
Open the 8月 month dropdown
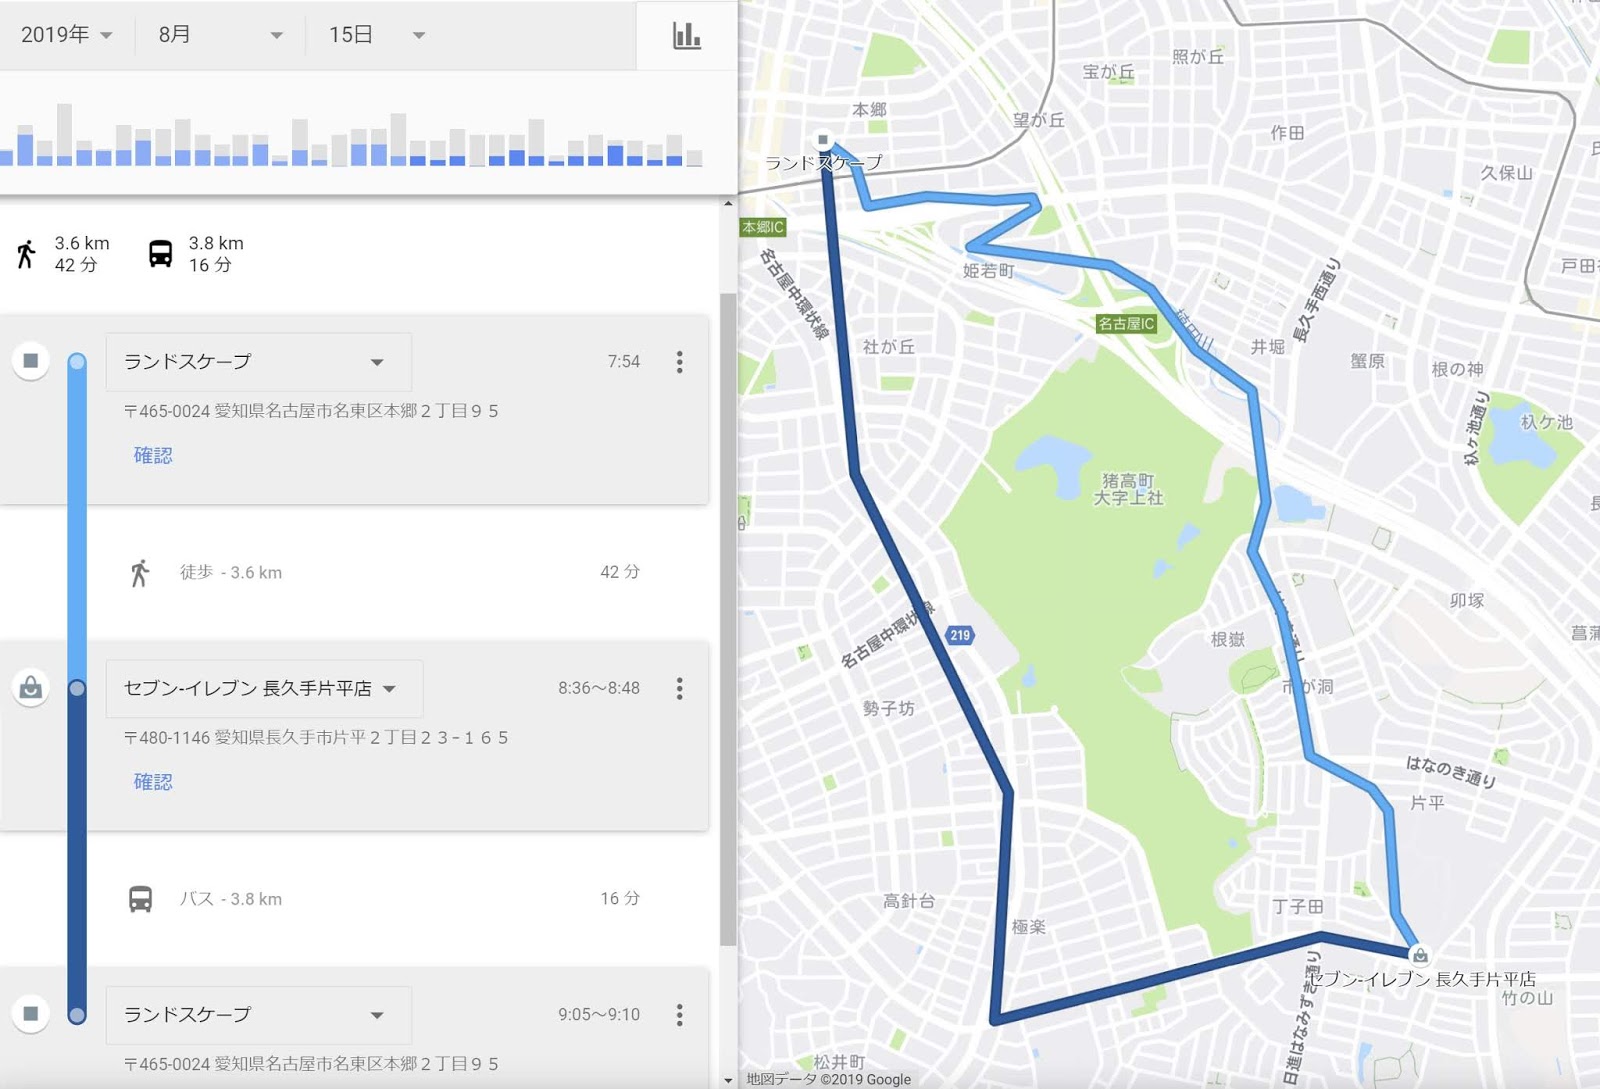(x=220, y=35)
